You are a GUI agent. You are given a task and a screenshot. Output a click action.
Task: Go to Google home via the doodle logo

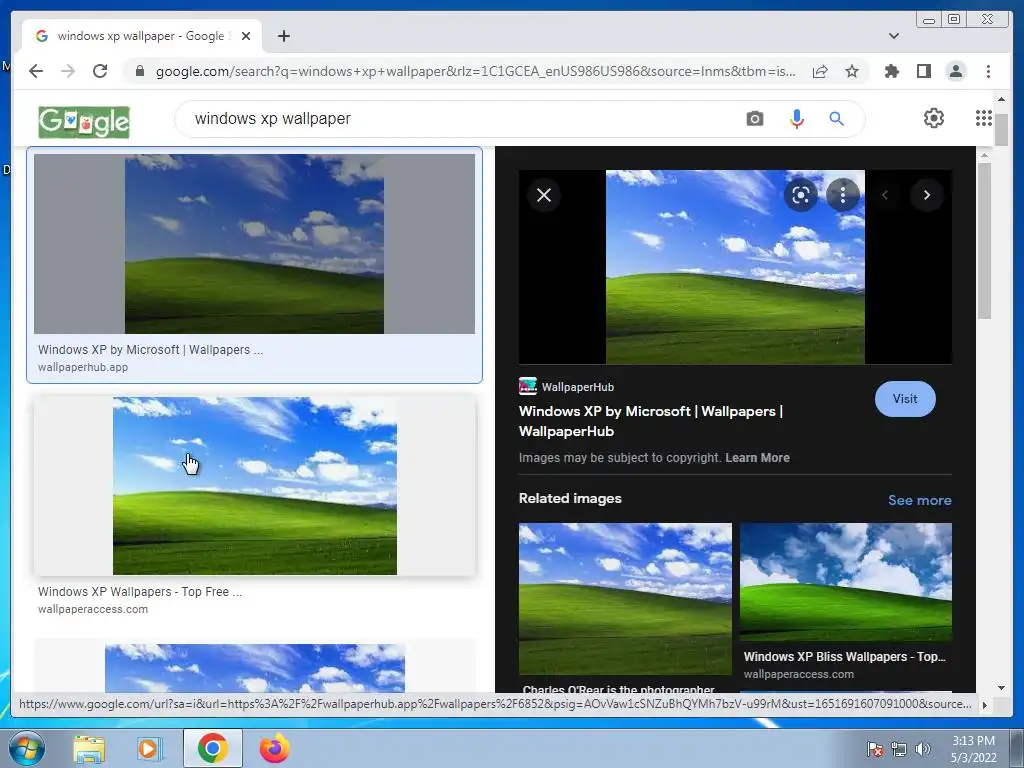point(84,122)
